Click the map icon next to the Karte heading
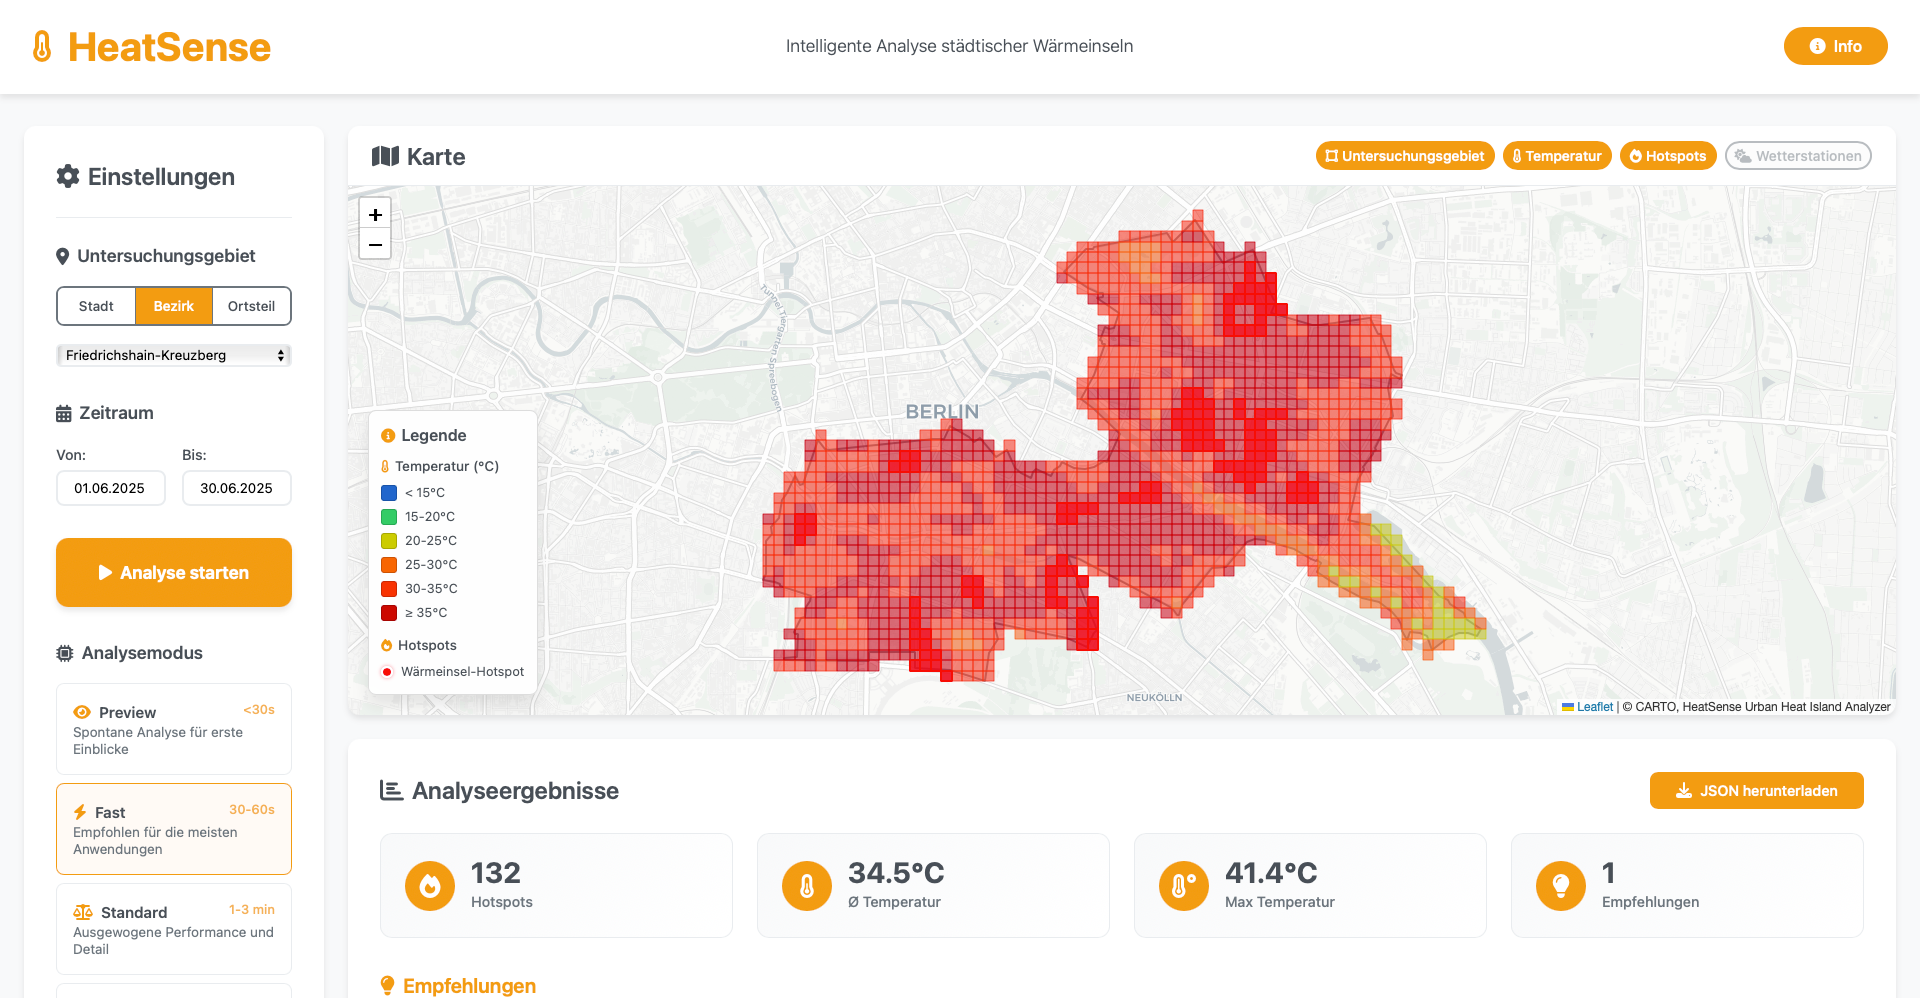Viewport: 1920px width, 998px height. coord(385,156)
